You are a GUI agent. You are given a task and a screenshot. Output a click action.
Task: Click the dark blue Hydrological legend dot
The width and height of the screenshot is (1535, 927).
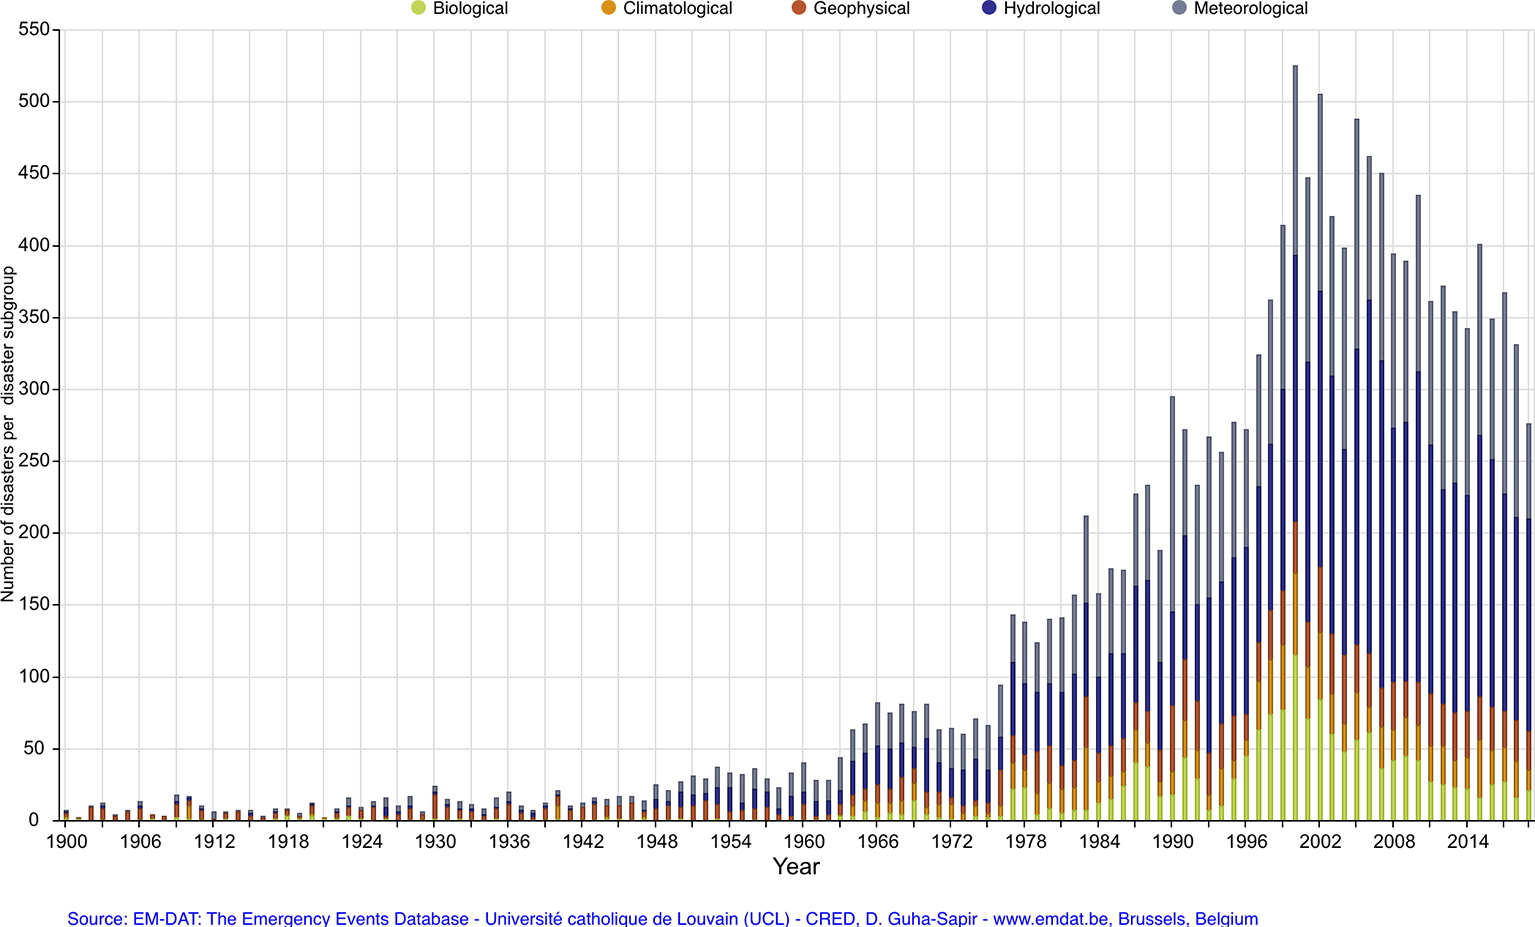pos(989,8)
